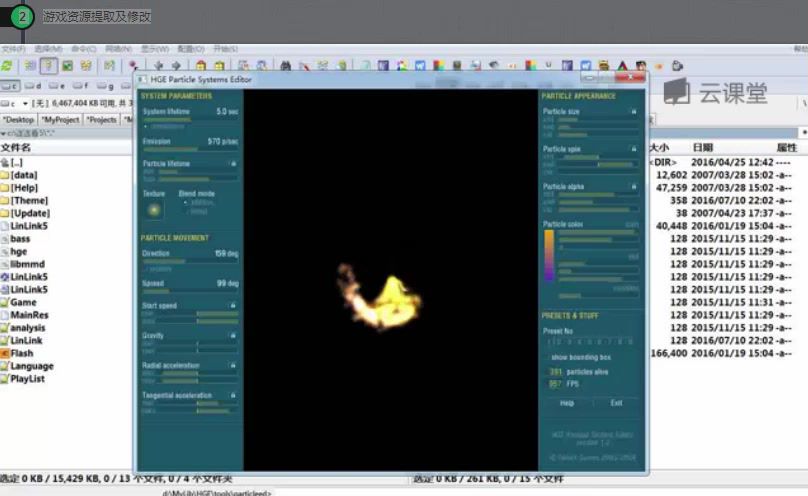
Task: Click the Spread slider showing 99 deg
Action: click(191, 292)
